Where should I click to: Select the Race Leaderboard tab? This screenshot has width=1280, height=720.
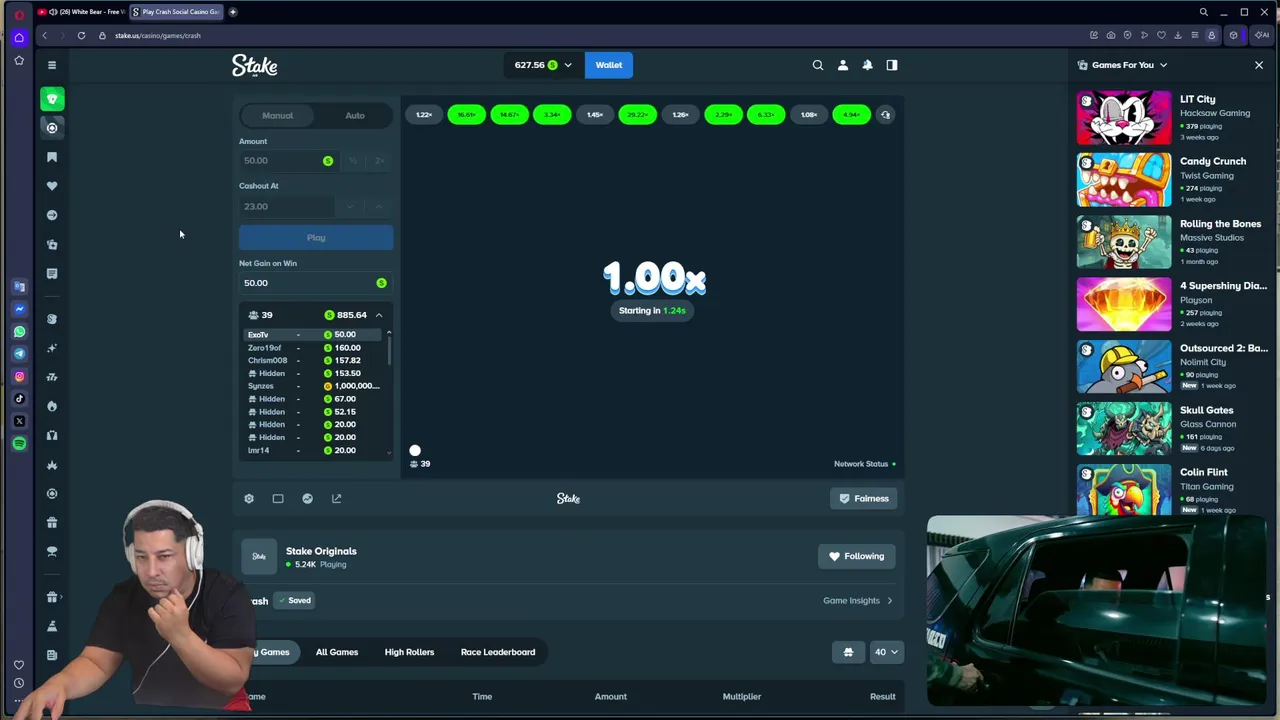pos(498,652)
